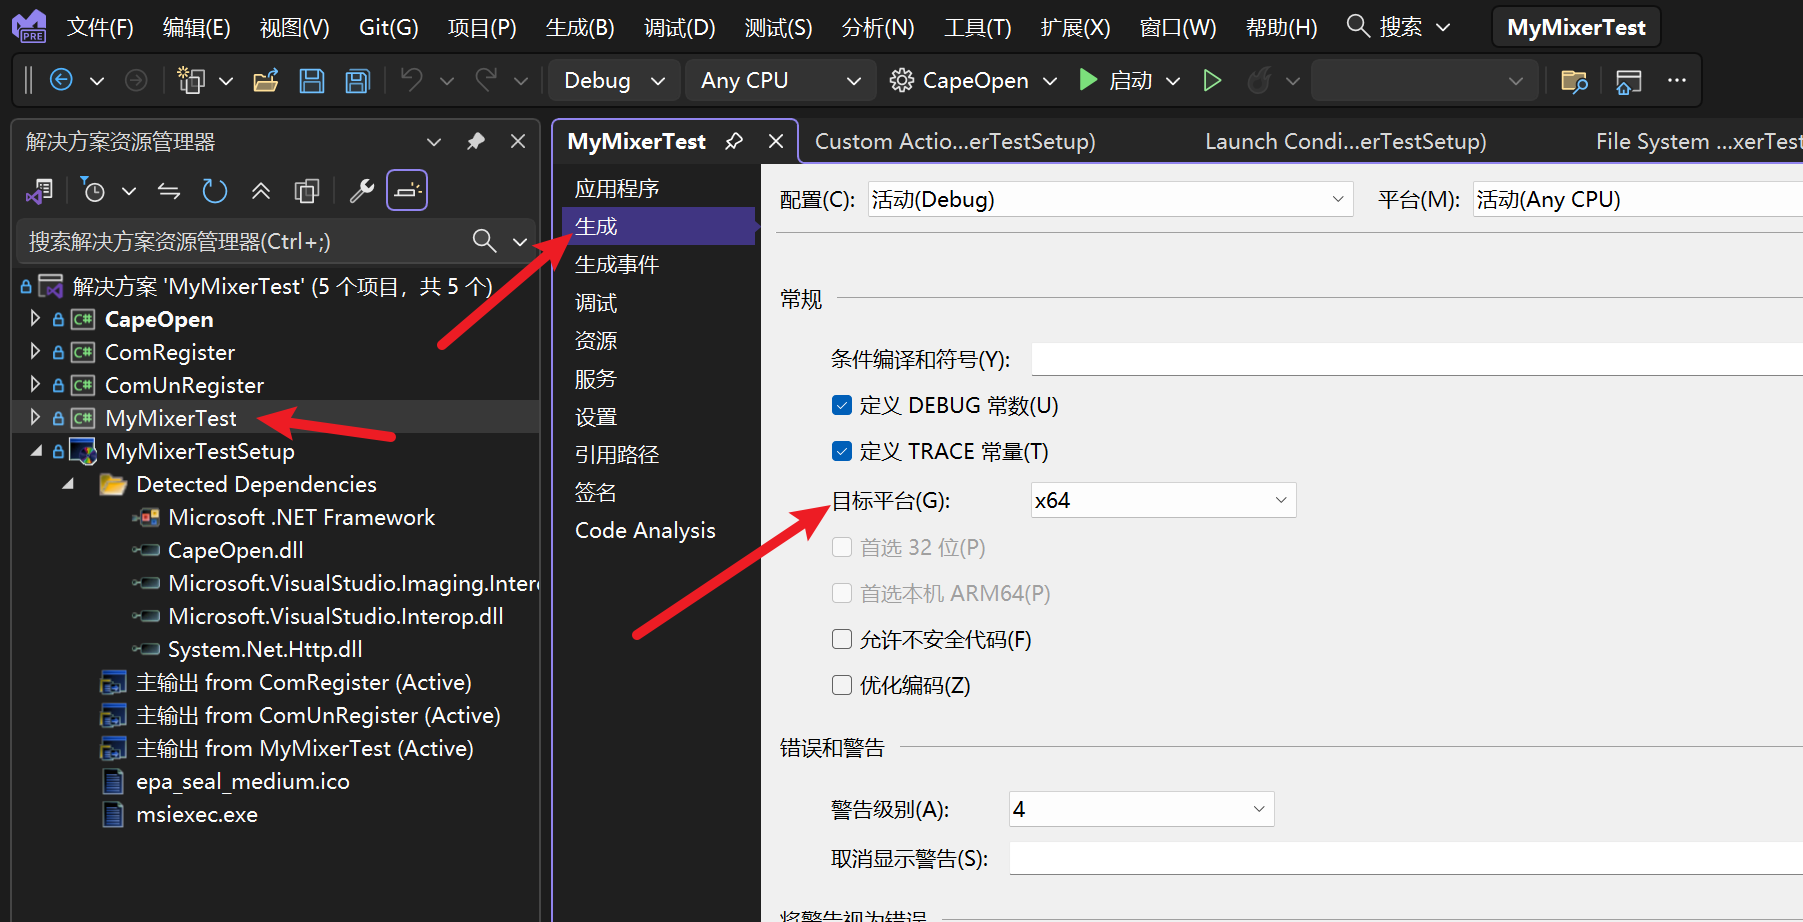Viewport: 1803px width, 922px height.
Task: Open the platform (M) combo box
Action: click(1637, 199)
